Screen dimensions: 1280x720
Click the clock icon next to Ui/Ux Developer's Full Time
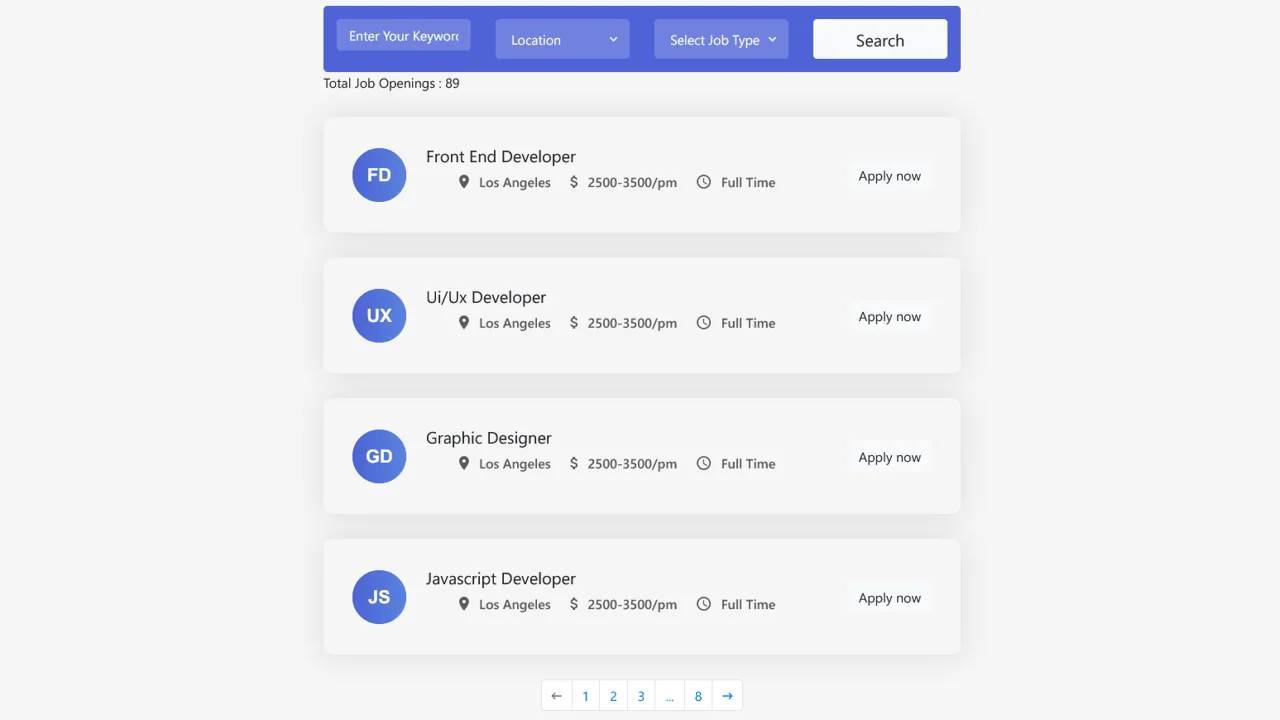704,322
